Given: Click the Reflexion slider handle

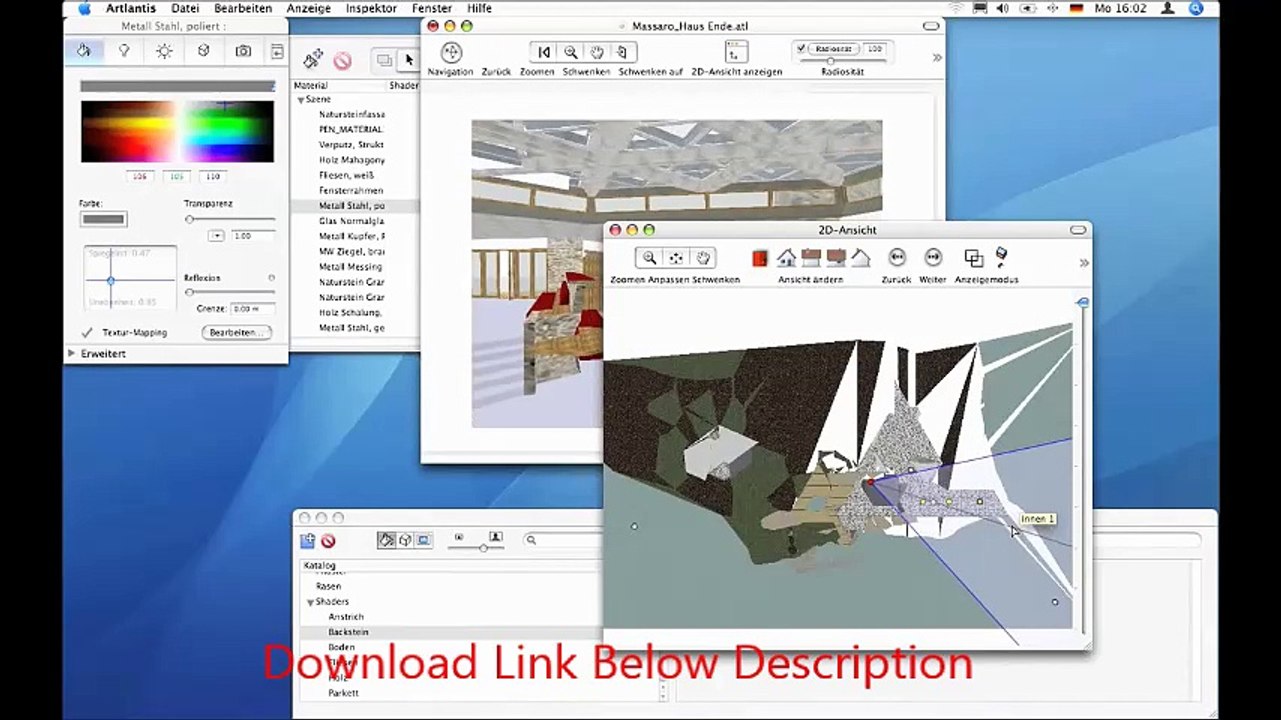Looking at the screenshot, I should coord(189,292).
